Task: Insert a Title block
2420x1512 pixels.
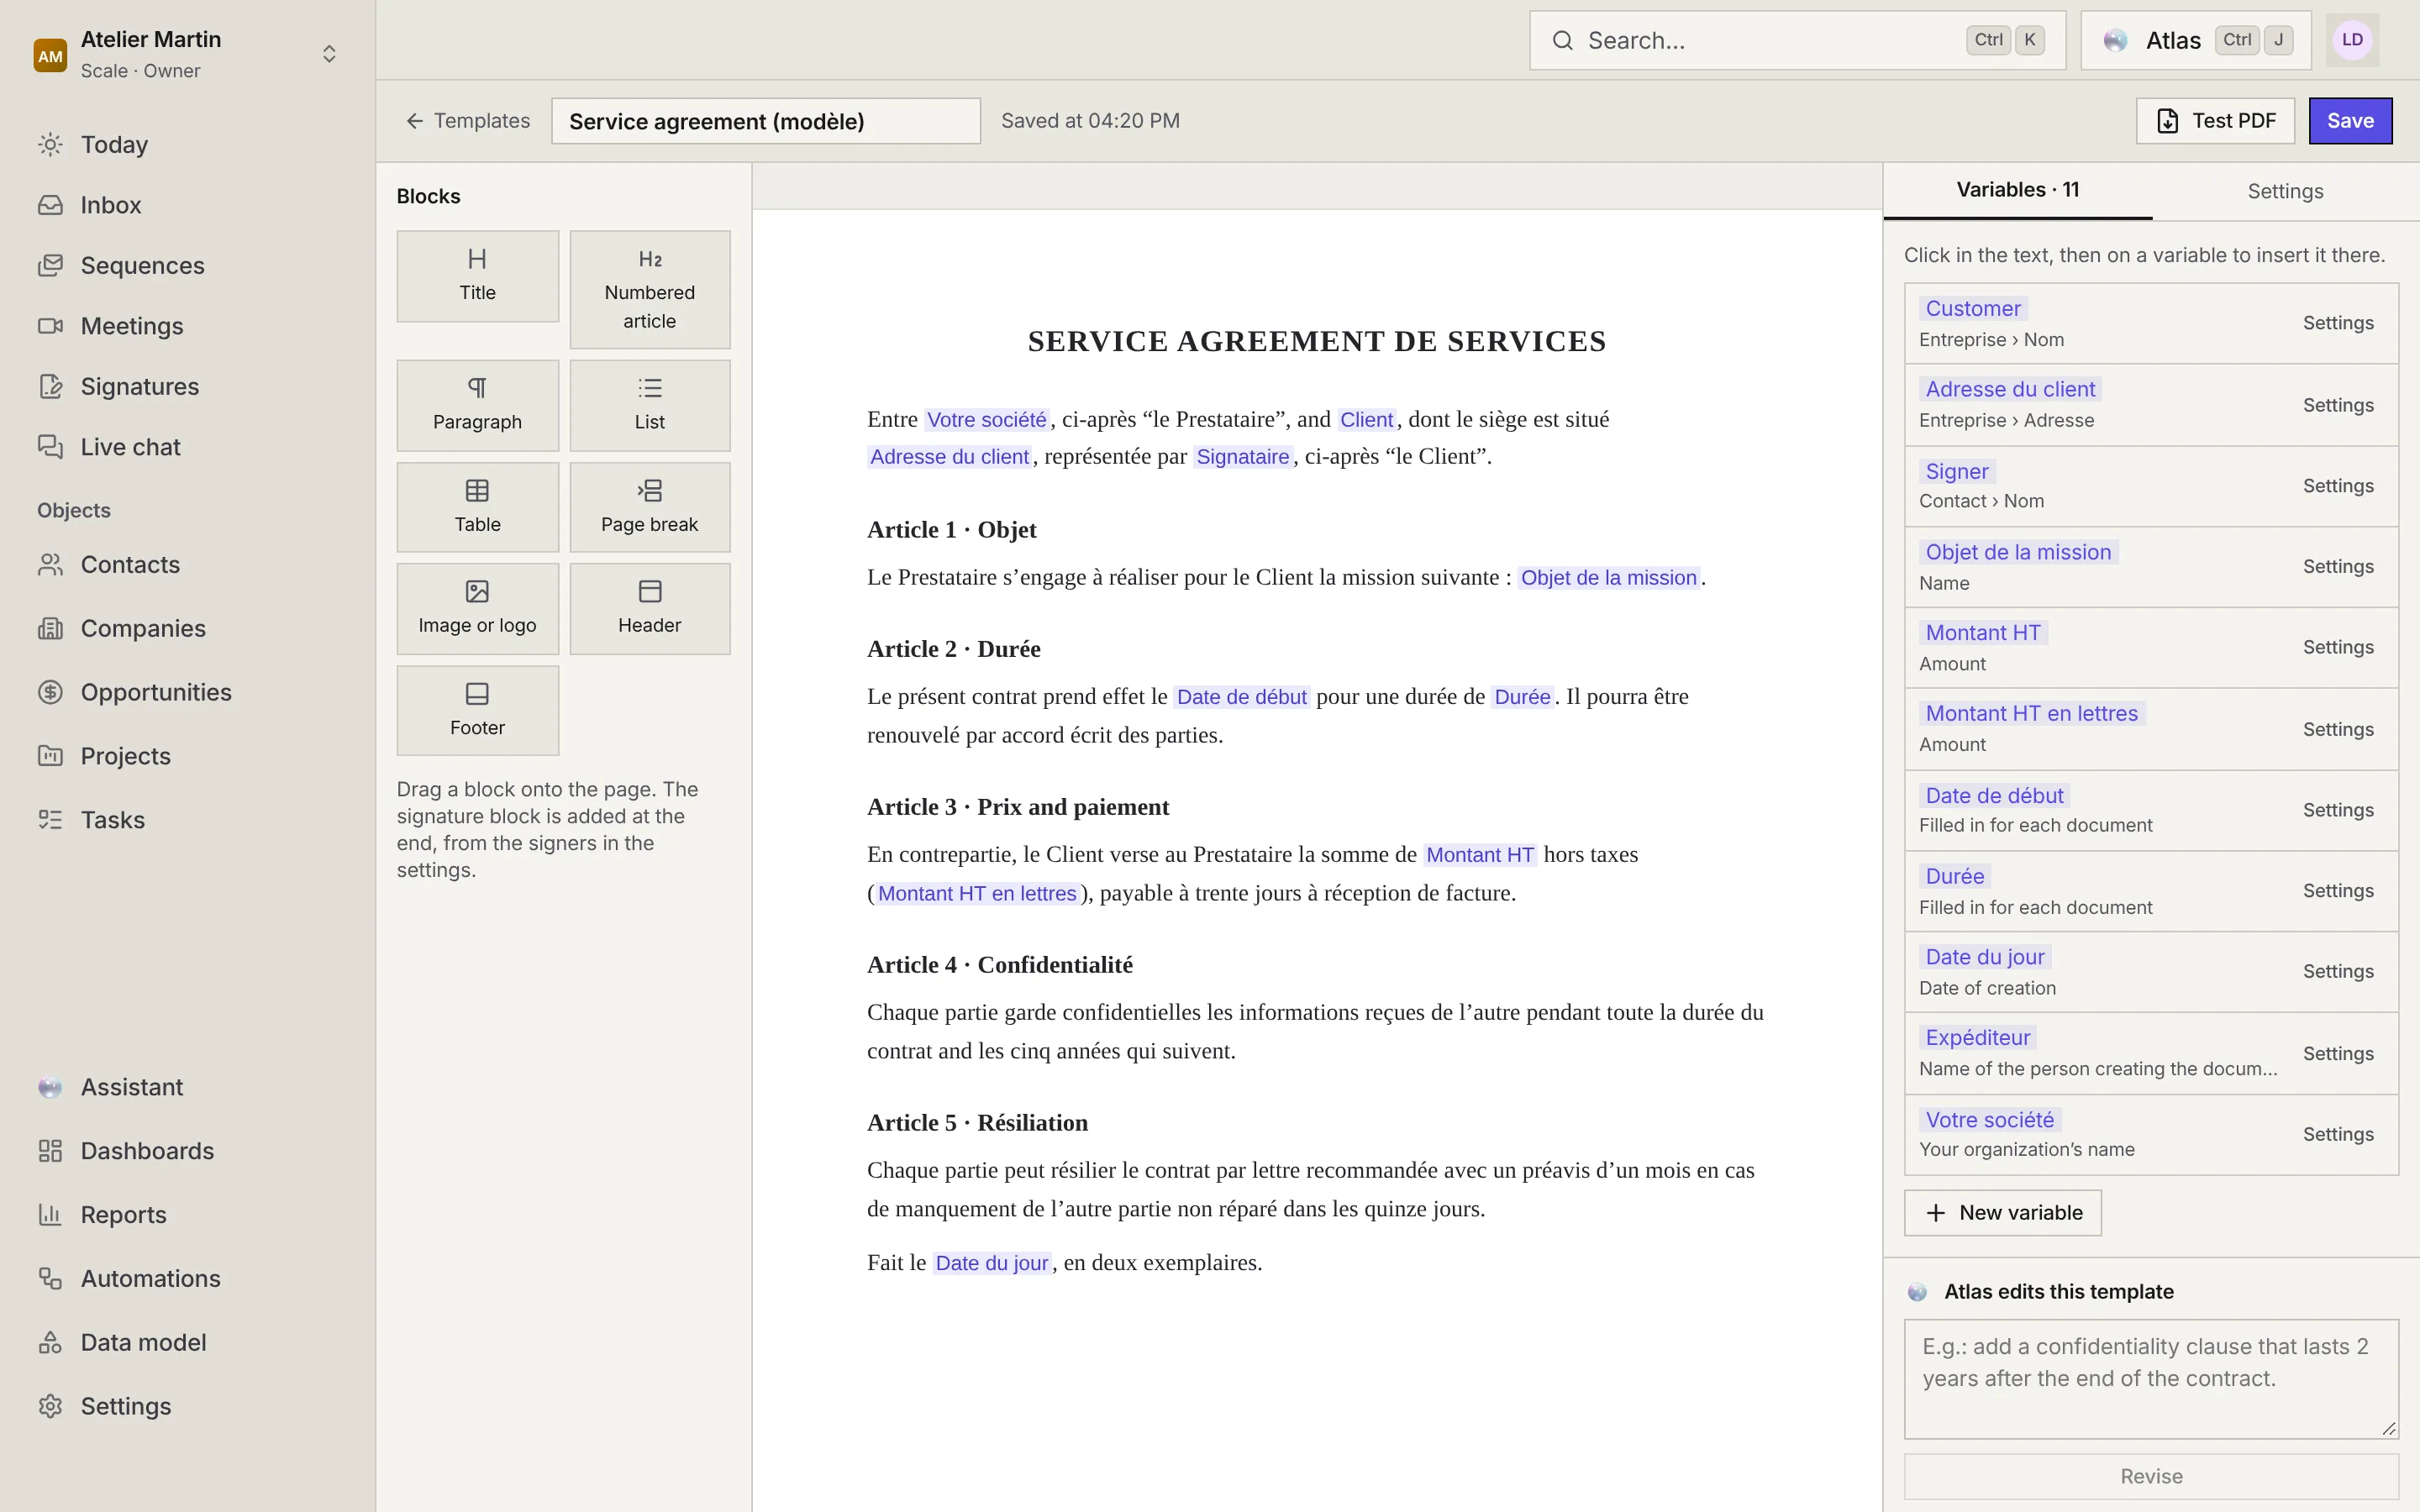Action: click(x=477, y=276)
